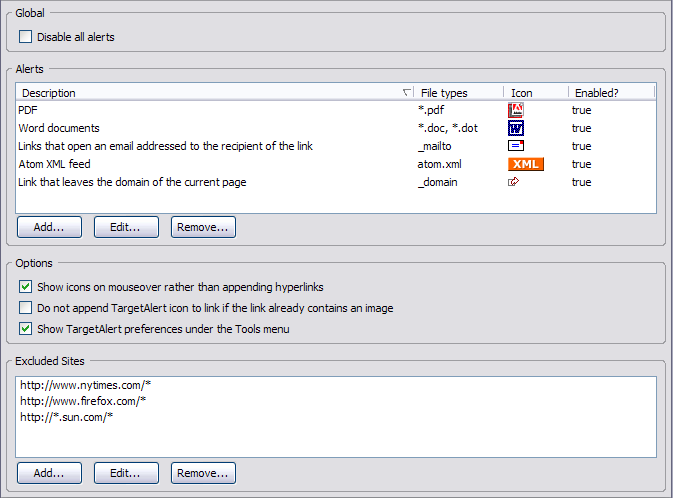673x498 pixels.
Task: Click the Word document icon
Action: (516, 128)
